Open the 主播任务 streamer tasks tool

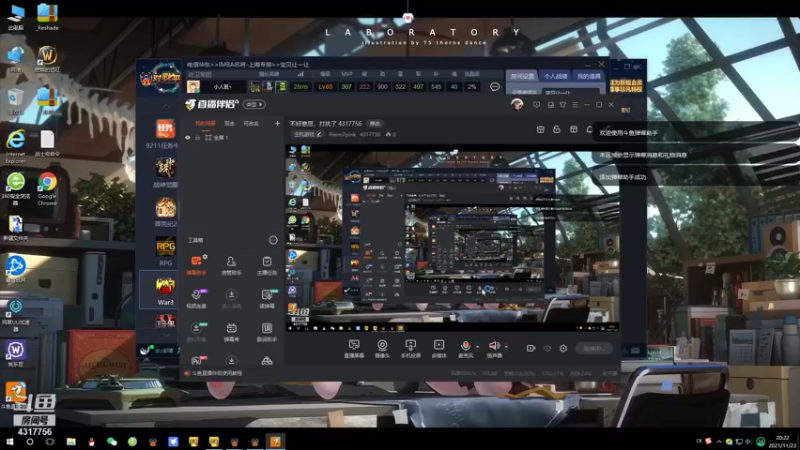click(266, 265)
